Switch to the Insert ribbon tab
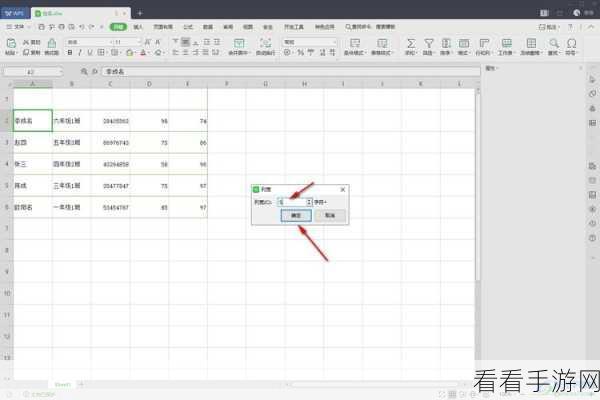This screenshot has width=600, height=400. point(138,27)
